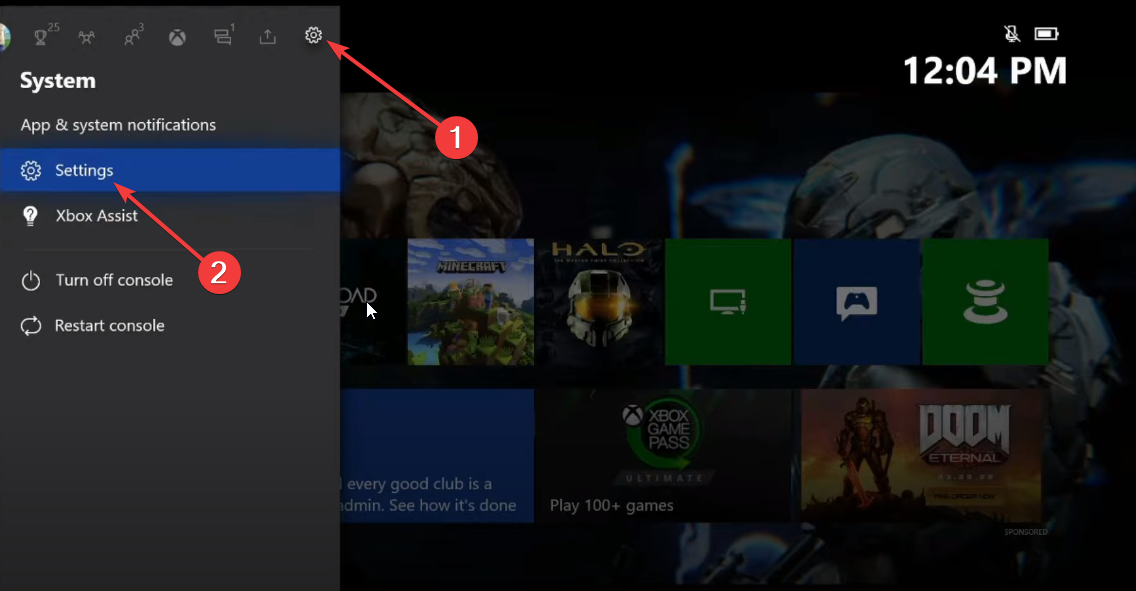1136x591 pixels.
Task: Open the blue controller chat tile
Action: (856, 302)
